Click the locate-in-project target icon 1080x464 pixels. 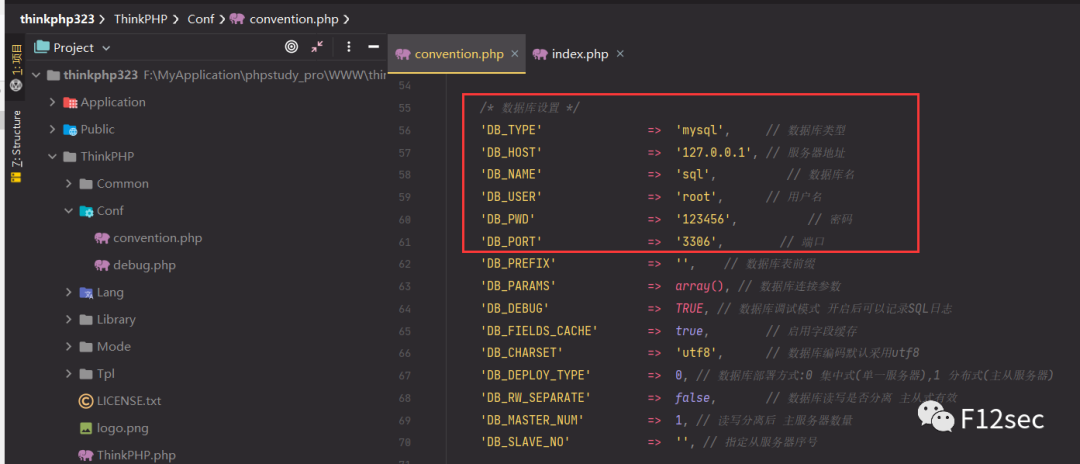292,47
